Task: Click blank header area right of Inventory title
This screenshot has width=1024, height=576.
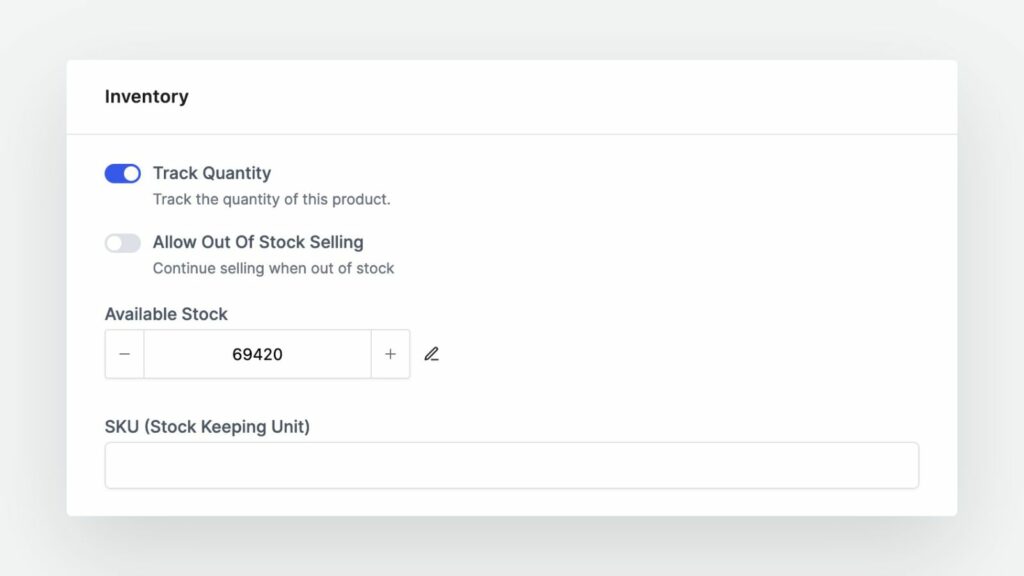Action: (x=600, y=97)
